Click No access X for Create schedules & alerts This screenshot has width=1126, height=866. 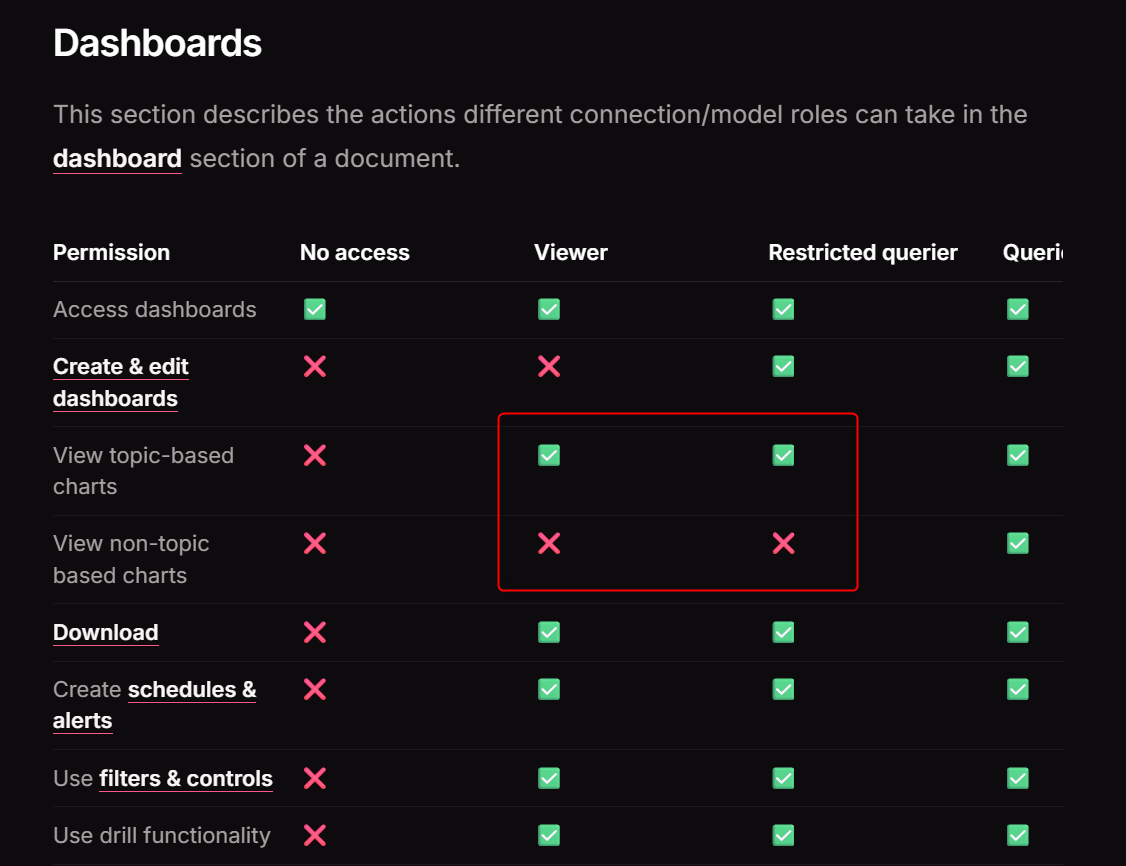coord(315,689)
